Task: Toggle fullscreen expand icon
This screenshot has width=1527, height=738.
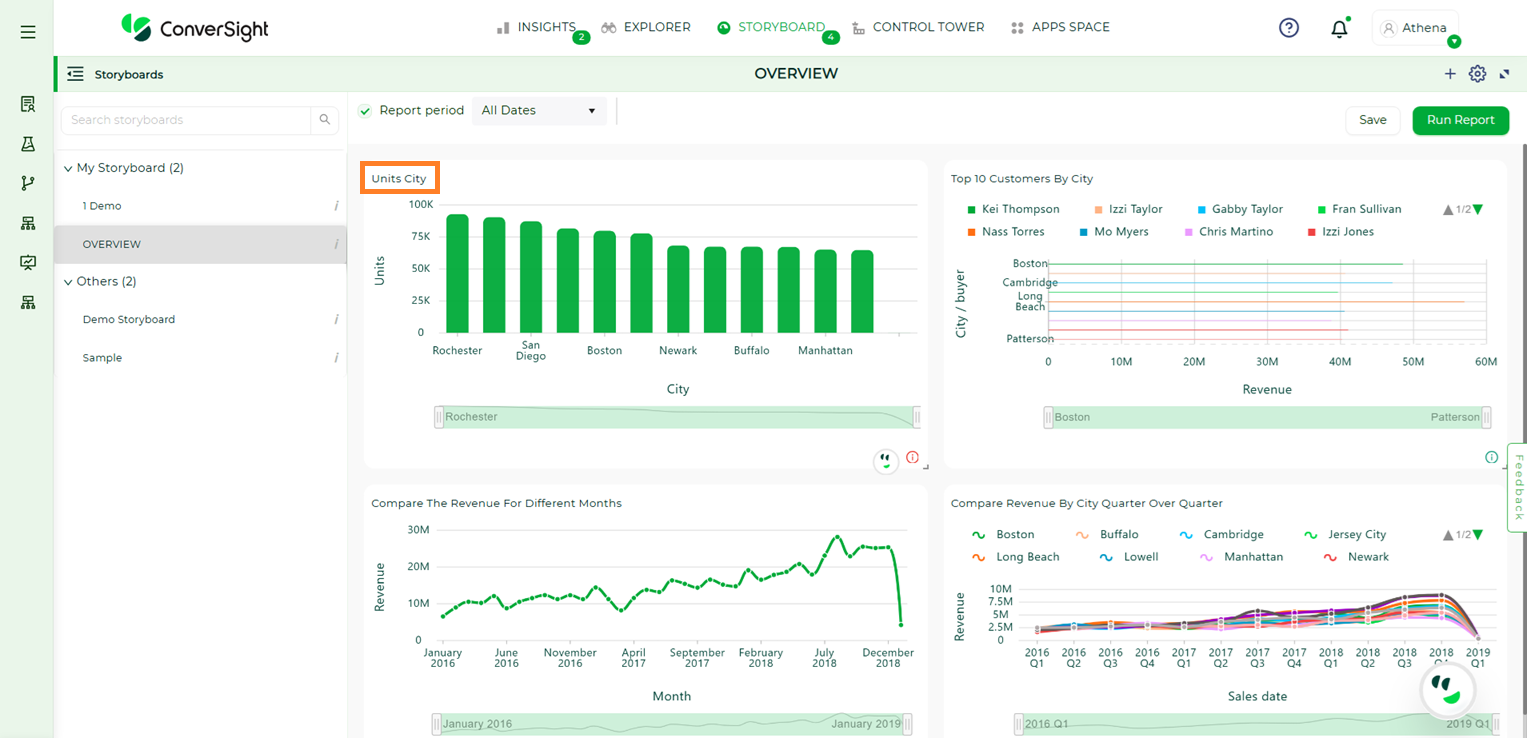Action: (x=1504, y=74)
